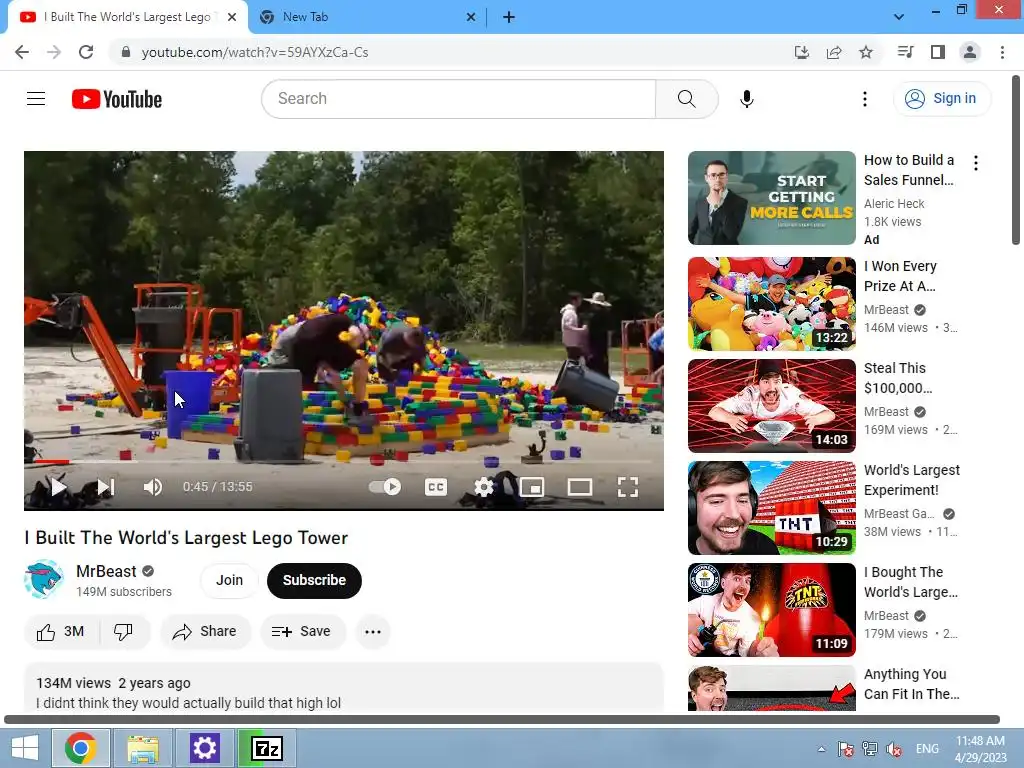This screenshot has width=1024, height=768.
Task: Install app from address bar icon
Action: click(801, 52)
